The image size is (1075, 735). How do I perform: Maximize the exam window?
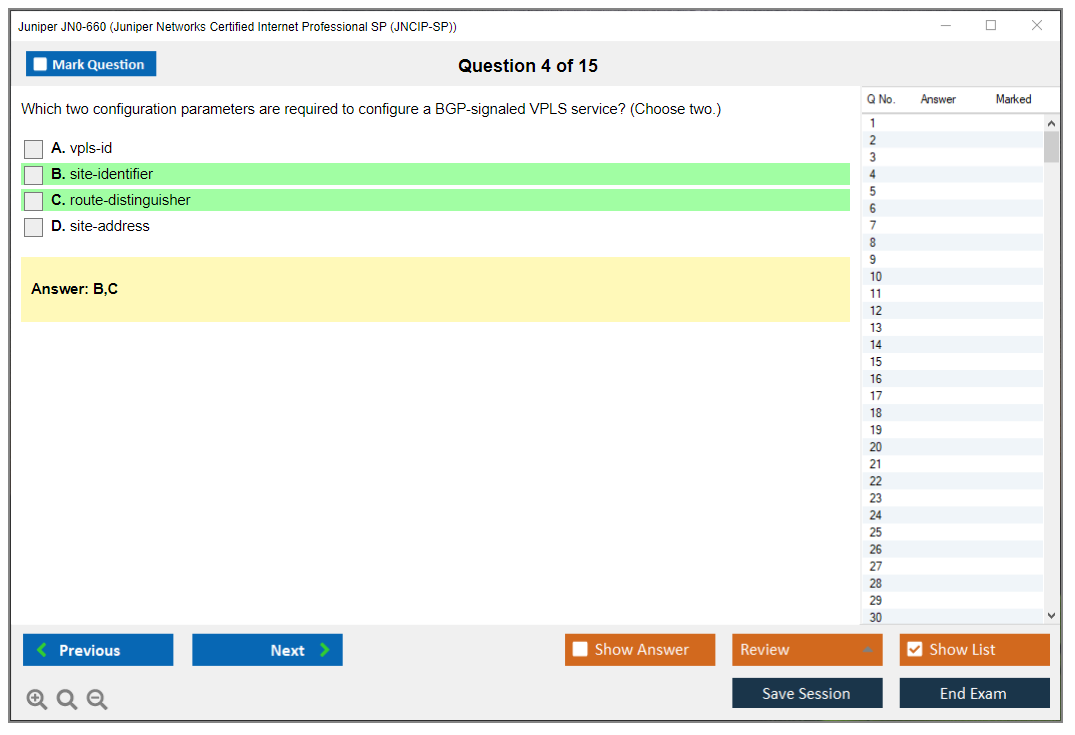coord(991,26)
